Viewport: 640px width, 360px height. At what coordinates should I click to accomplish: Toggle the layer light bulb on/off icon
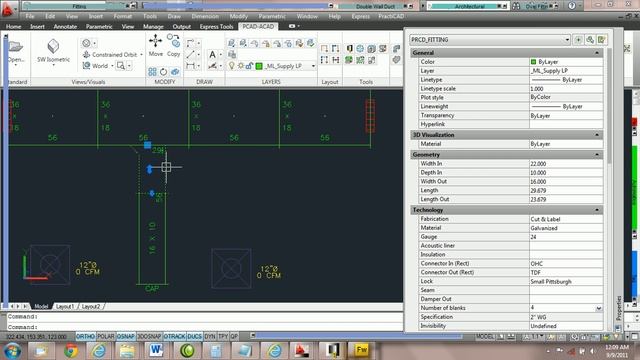(232, 66)
